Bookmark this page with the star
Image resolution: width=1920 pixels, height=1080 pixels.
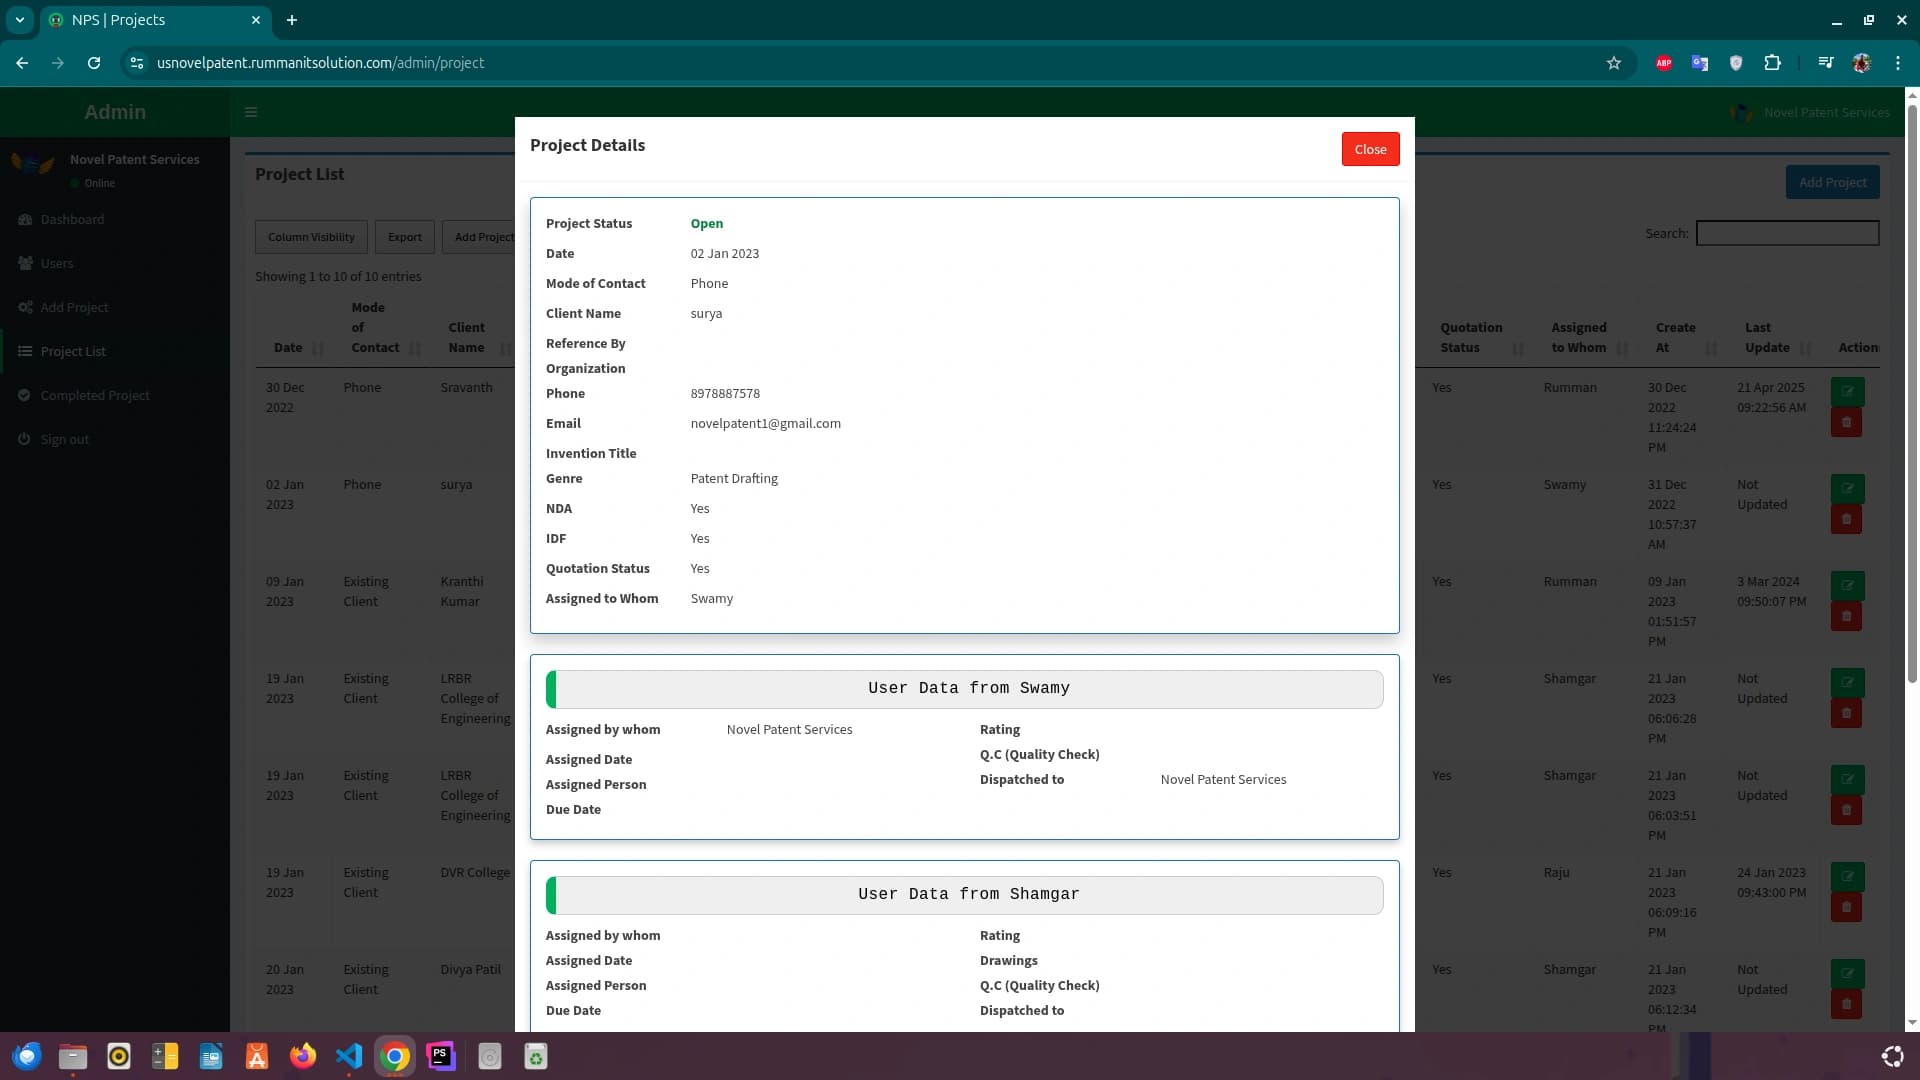point(1613,63)
